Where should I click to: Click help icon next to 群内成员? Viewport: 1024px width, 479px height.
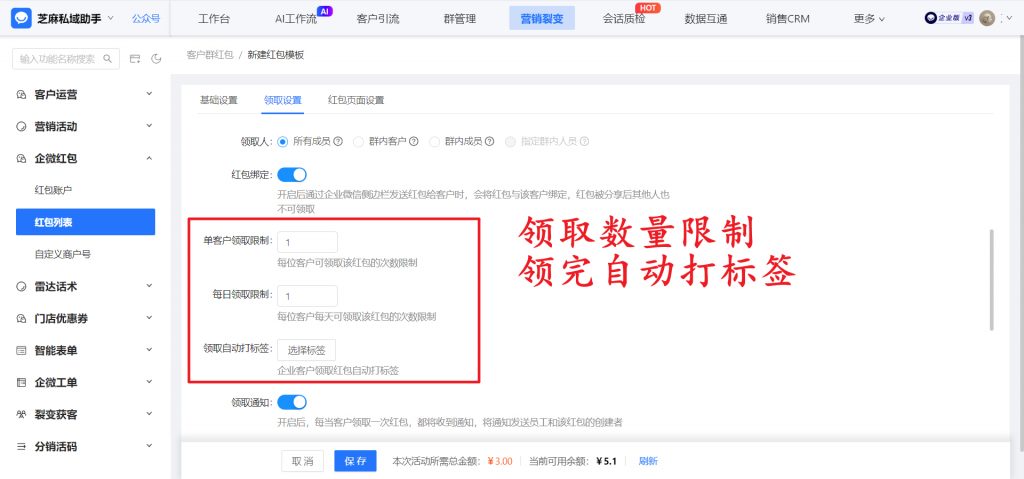click(x=490, y=142)
